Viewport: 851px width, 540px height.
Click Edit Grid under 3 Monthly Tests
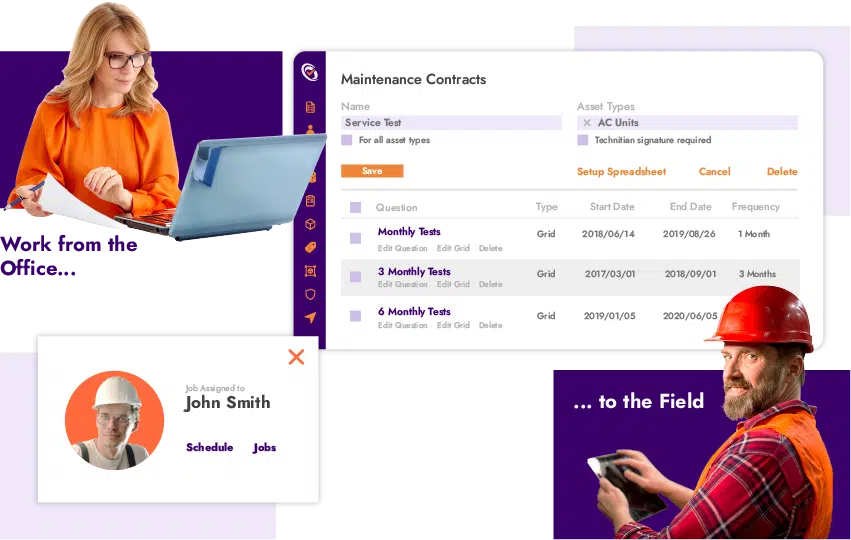[453, 284]
